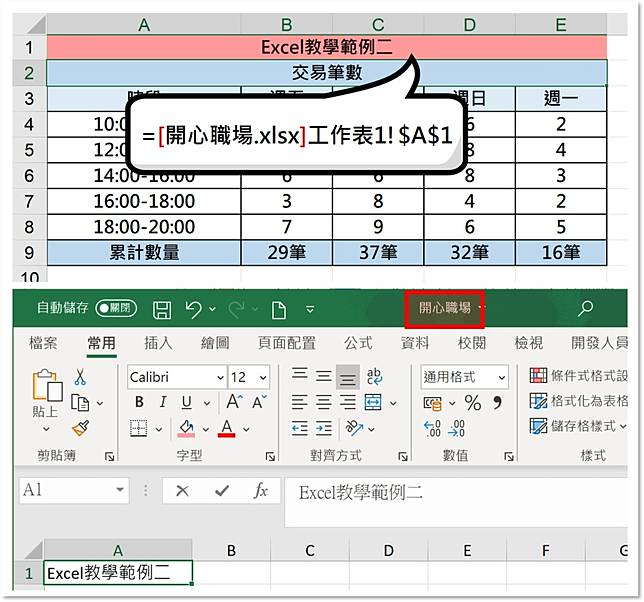Click the Undo arrow icon
The height and width of the screenshot is (602, 644).
pyautogui.click(x=194, y=309)
